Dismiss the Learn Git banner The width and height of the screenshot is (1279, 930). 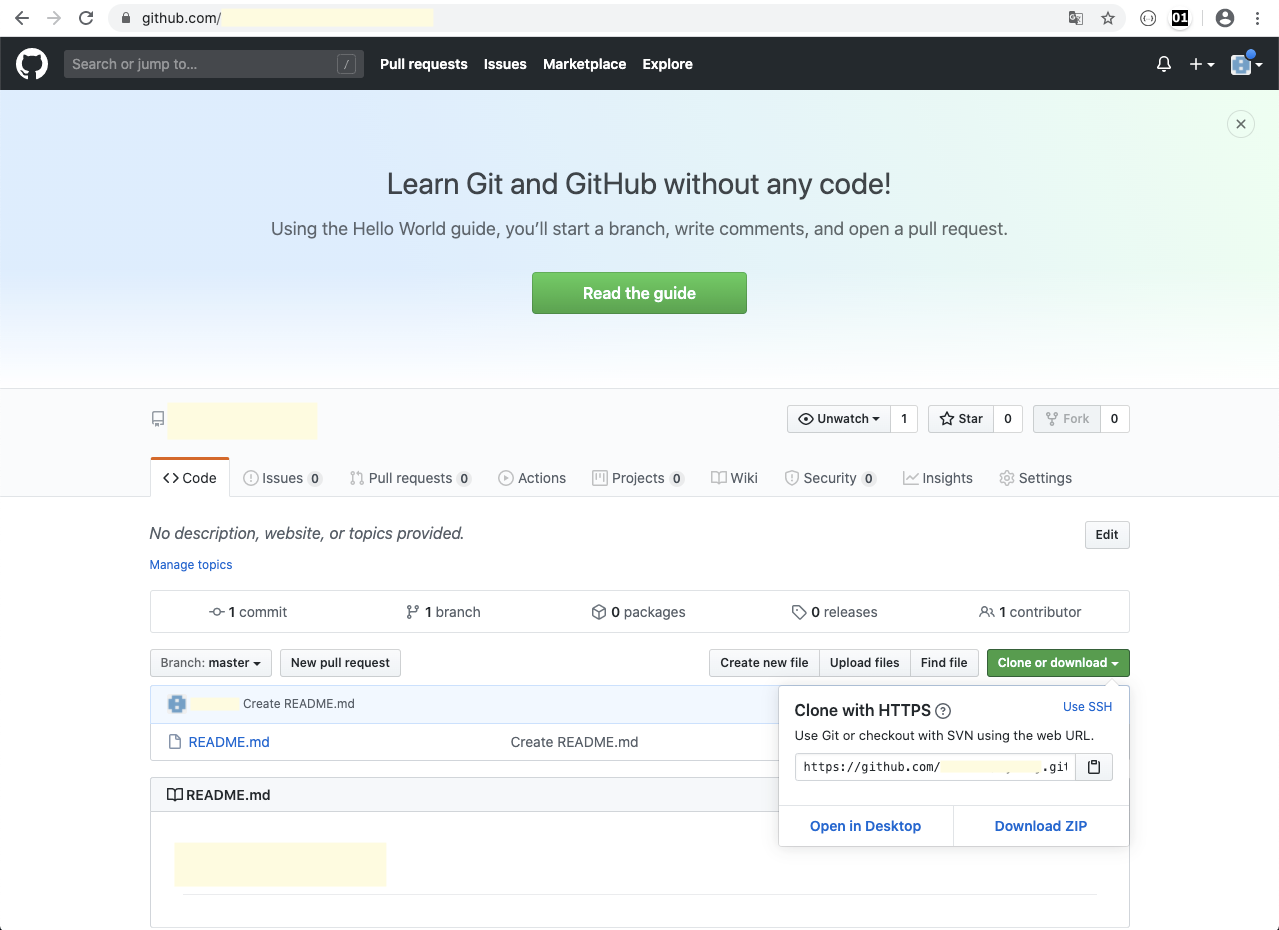(1240, 124)
